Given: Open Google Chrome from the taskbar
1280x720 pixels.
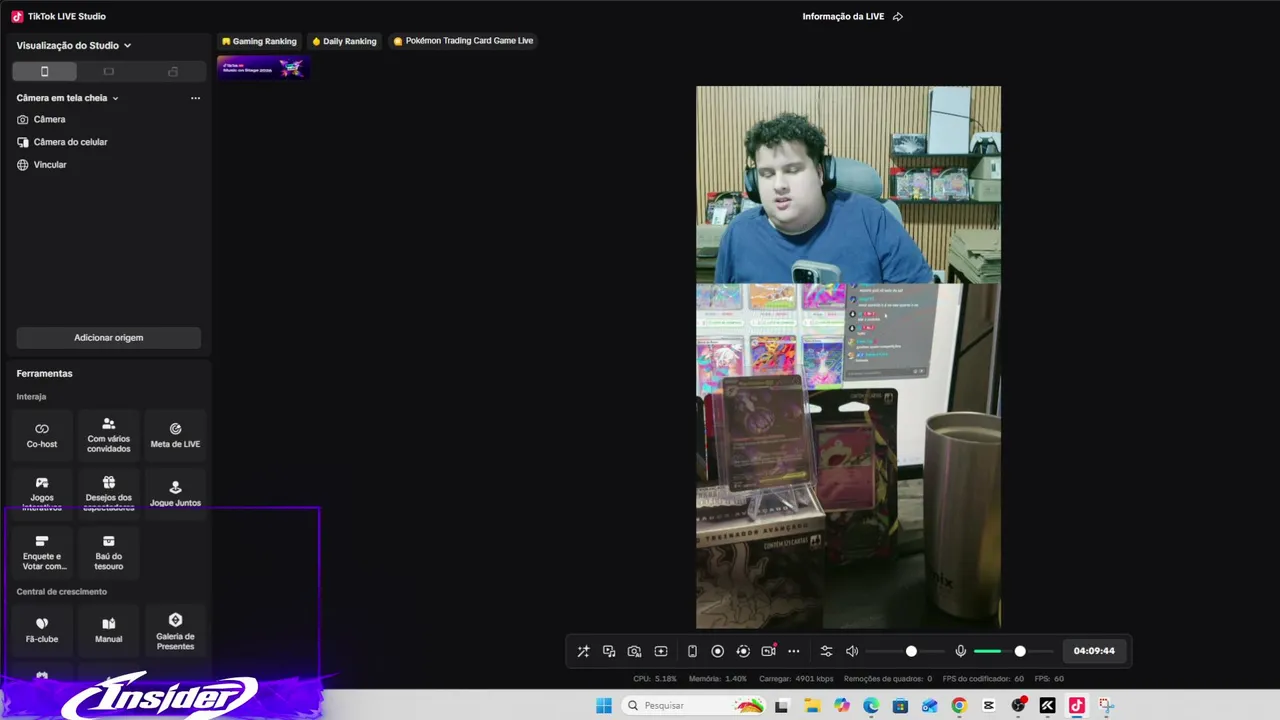Looking at the screenshot, I should pos(959,706).
